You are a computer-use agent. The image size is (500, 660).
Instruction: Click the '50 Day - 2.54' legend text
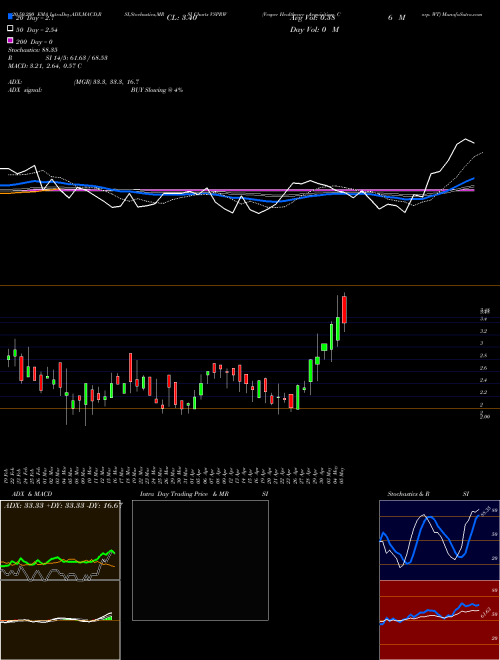click(x=37, y=30)
